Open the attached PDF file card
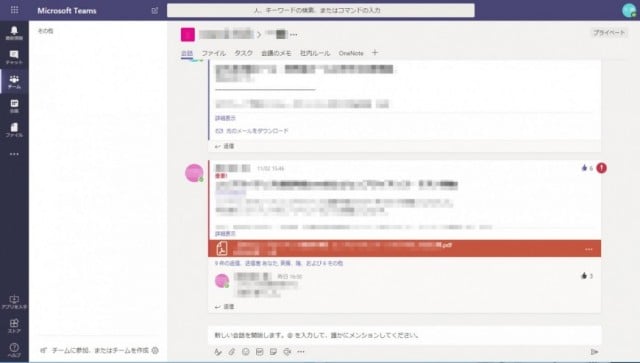 404,248
